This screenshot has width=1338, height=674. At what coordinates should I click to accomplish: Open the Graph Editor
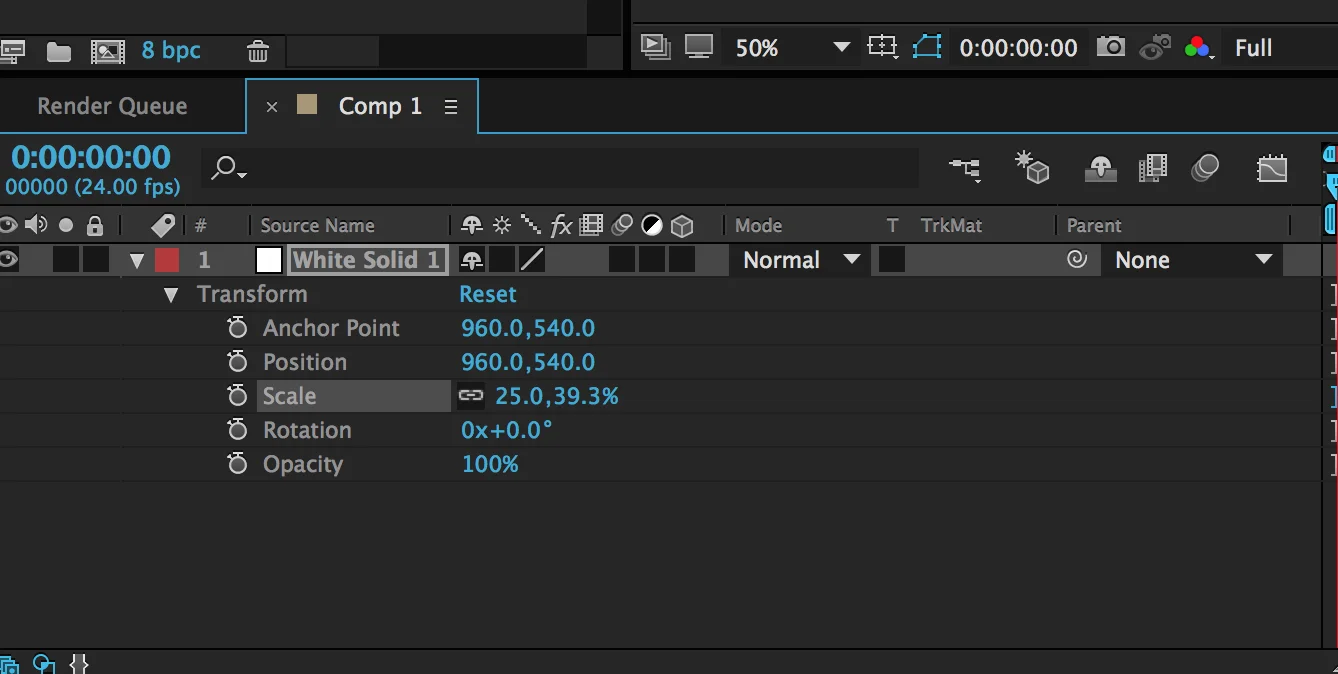(1272, 168)
